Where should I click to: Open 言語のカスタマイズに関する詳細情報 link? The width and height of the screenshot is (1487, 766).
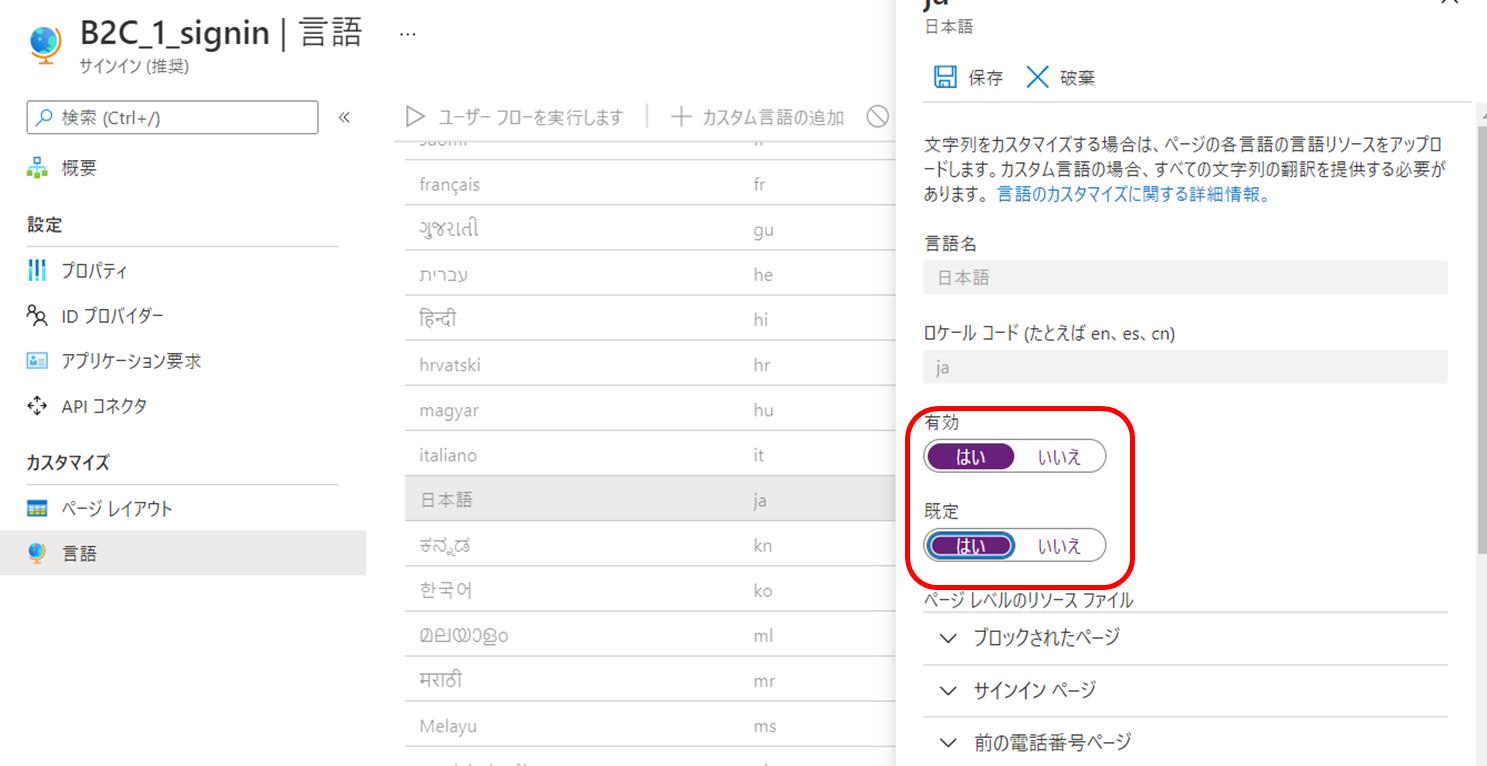point(1134,195)
